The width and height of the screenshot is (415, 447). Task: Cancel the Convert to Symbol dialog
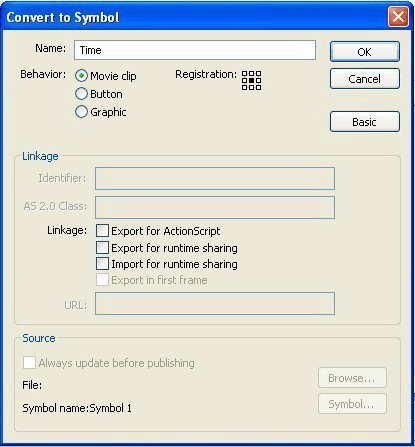click(365, 79)
